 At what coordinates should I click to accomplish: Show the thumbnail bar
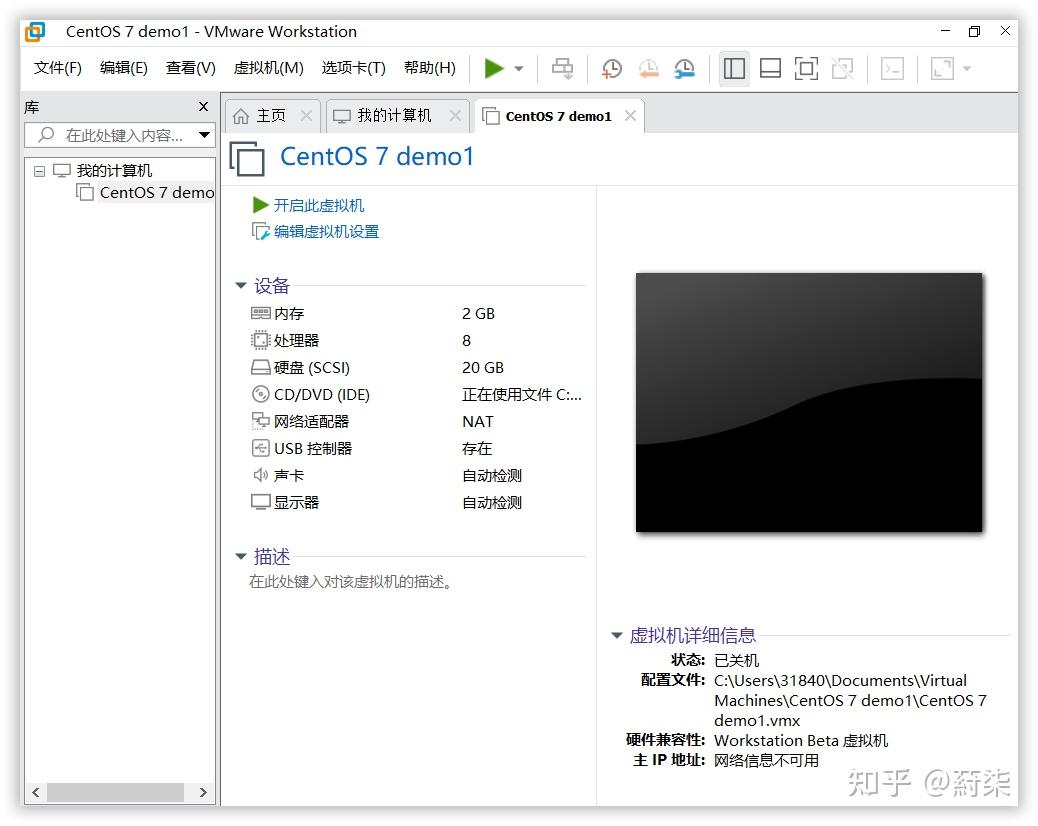(x=769, y=68)
